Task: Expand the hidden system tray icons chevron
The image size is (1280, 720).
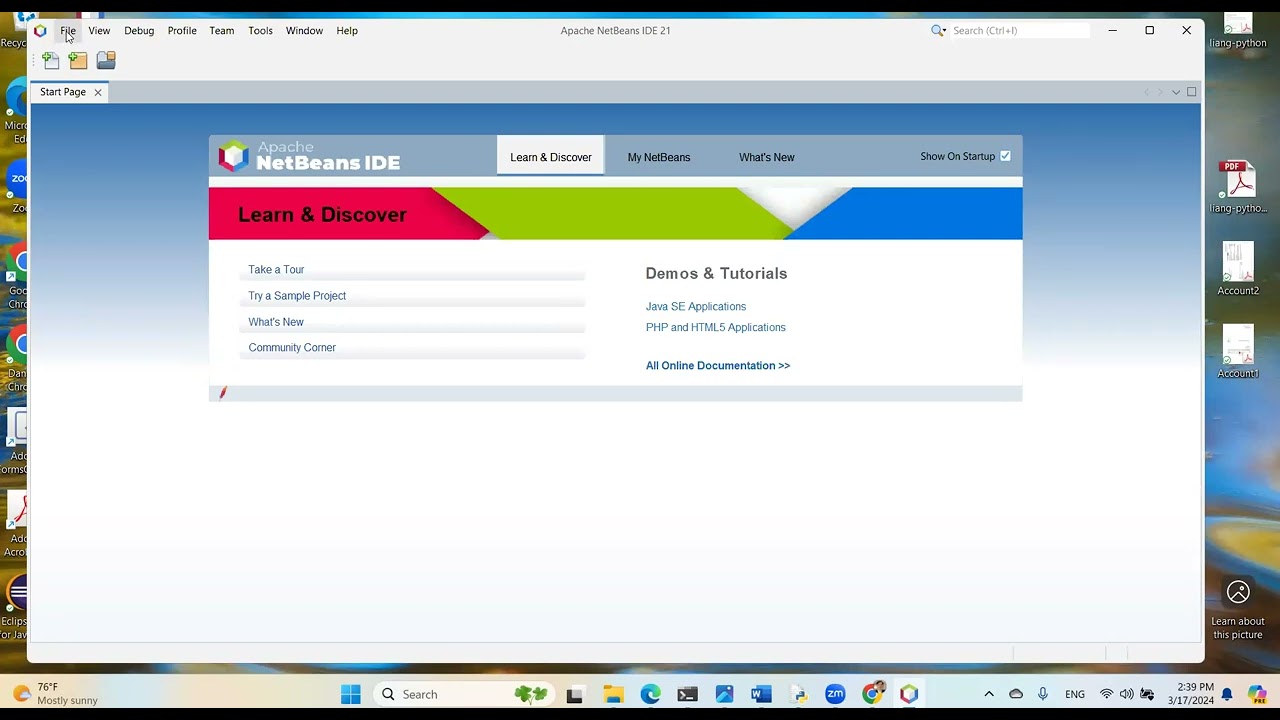Action: (989, 694)
